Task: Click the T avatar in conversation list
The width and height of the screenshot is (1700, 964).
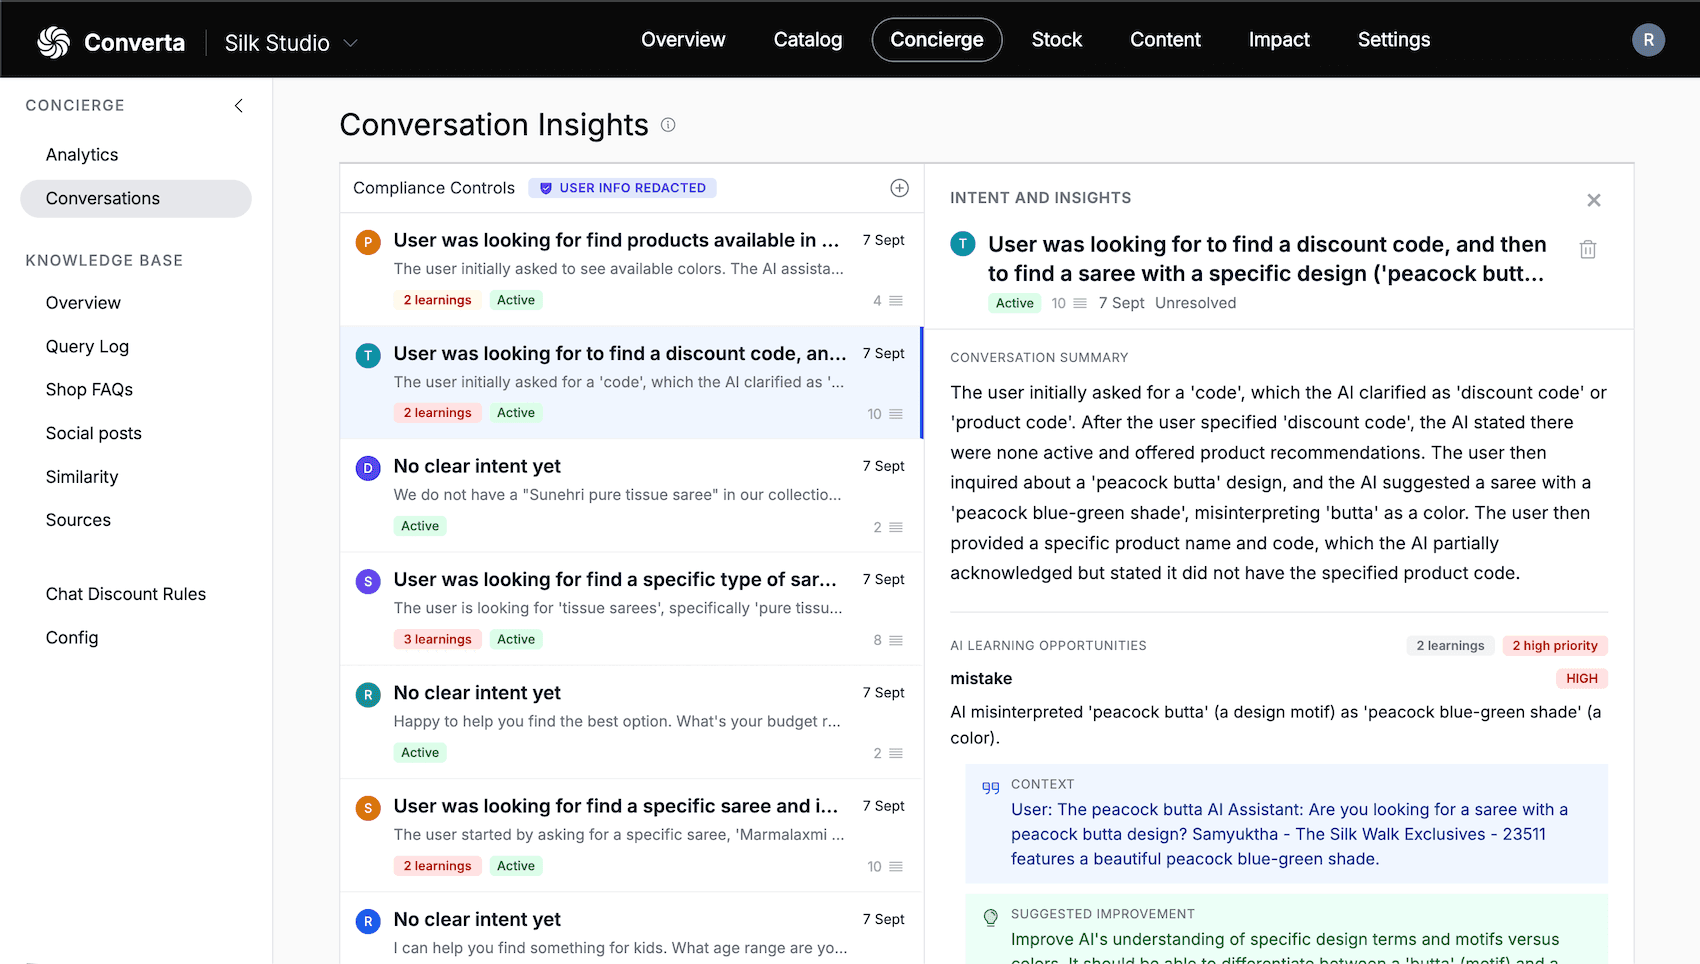Action: coord(368,355)
